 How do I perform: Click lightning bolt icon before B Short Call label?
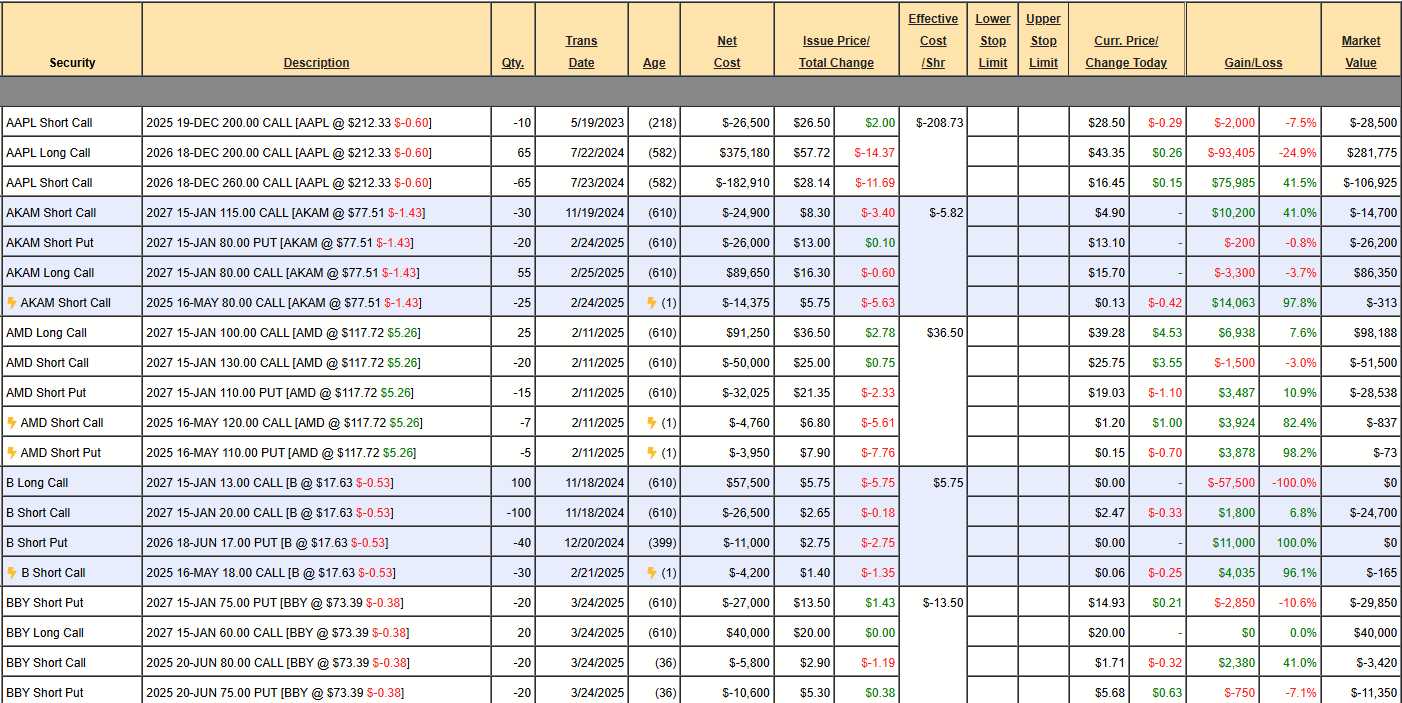[12, 572]
